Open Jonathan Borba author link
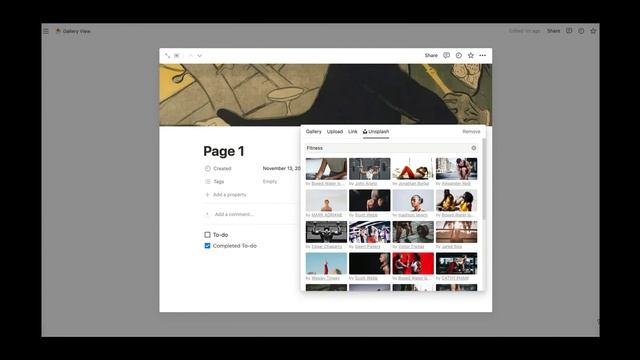Viewport: 640px width, 360px height. [x=413, y=184]
